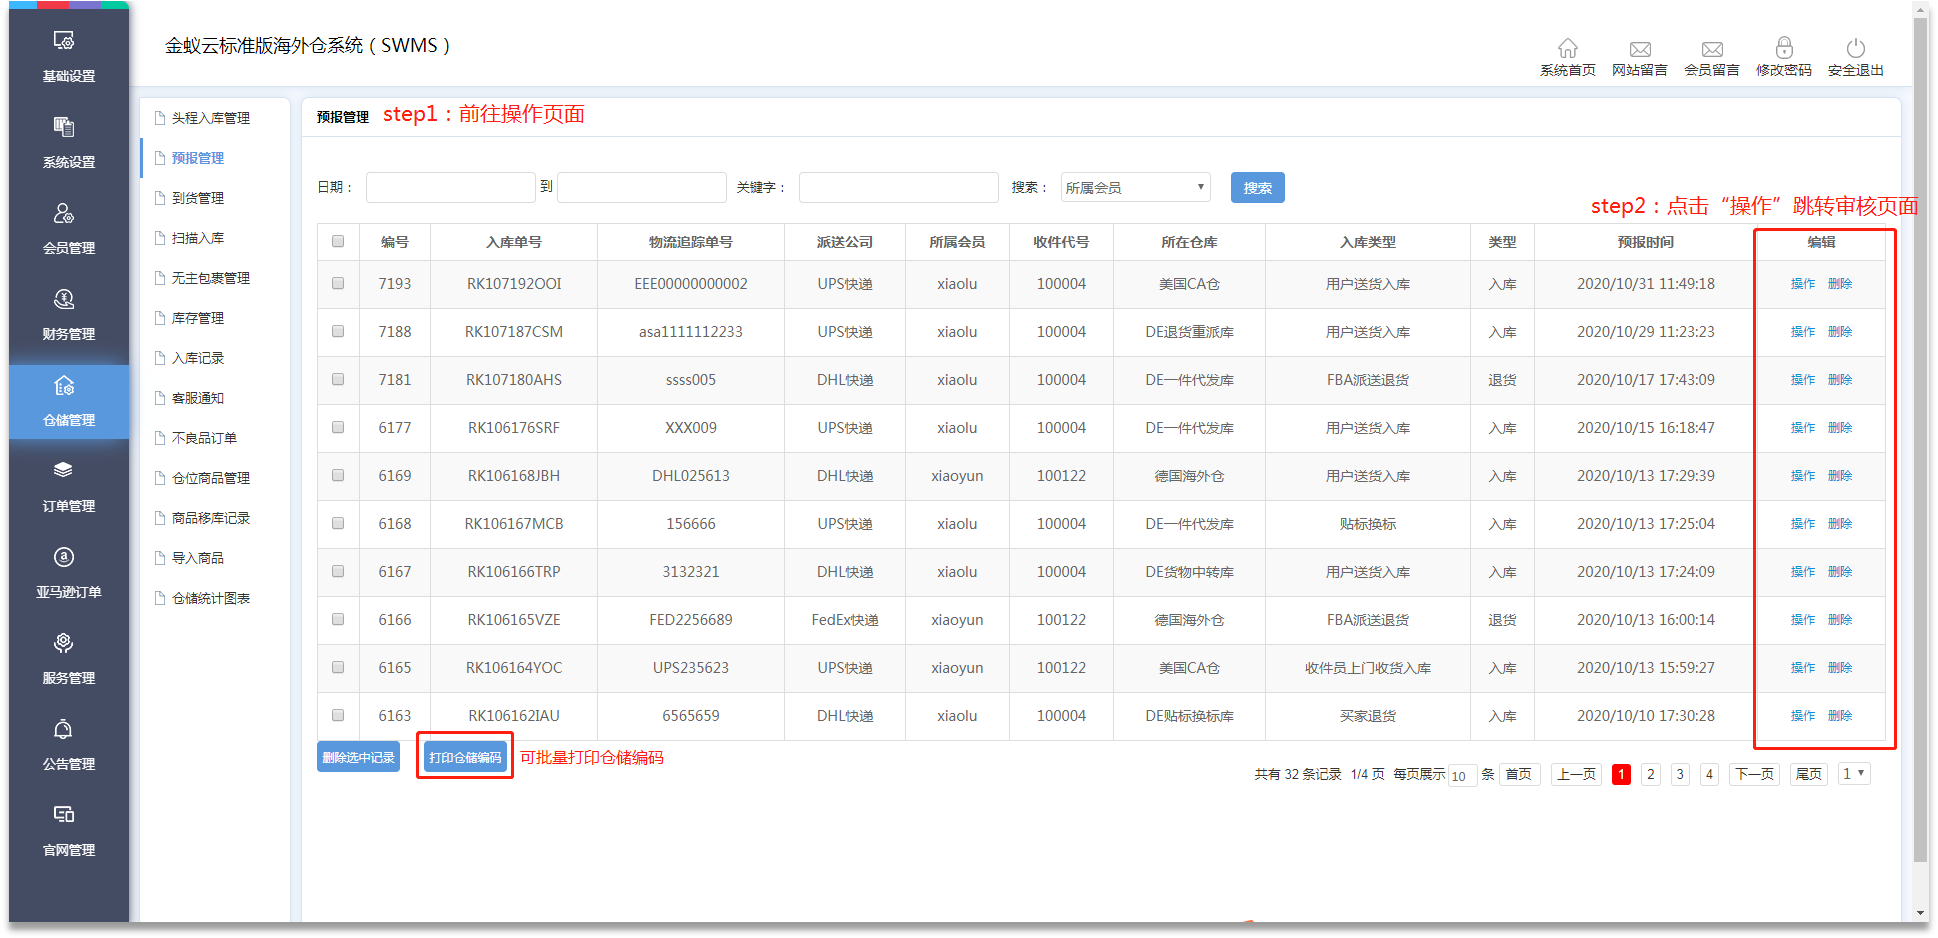The width and height of the screenshot is (1938, 938).
Task: Open 到货管理 in submenu
Action: [x=198, y=198]
